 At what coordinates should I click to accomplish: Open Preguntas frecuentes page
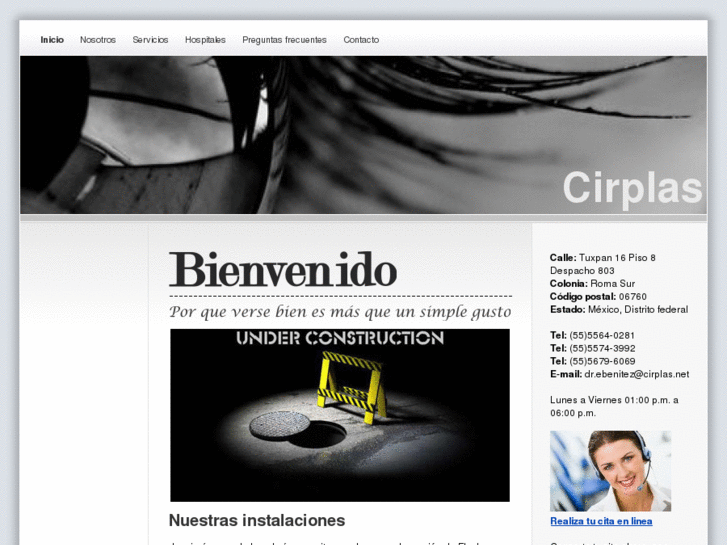(x=284, y=40)
